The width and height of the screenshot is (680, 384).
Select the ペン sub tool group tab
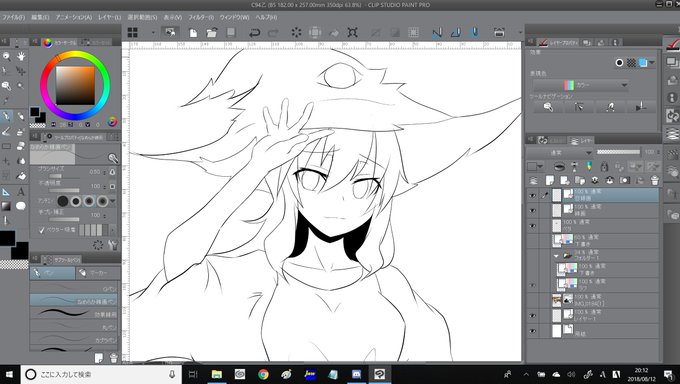[x=52, y=273]
